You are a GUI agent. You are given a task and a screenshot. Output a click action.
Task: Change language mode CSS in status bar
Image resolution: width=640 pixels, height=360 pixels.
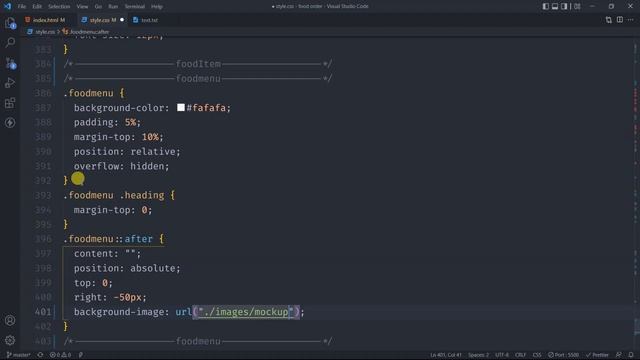click(x=537, y=355)
